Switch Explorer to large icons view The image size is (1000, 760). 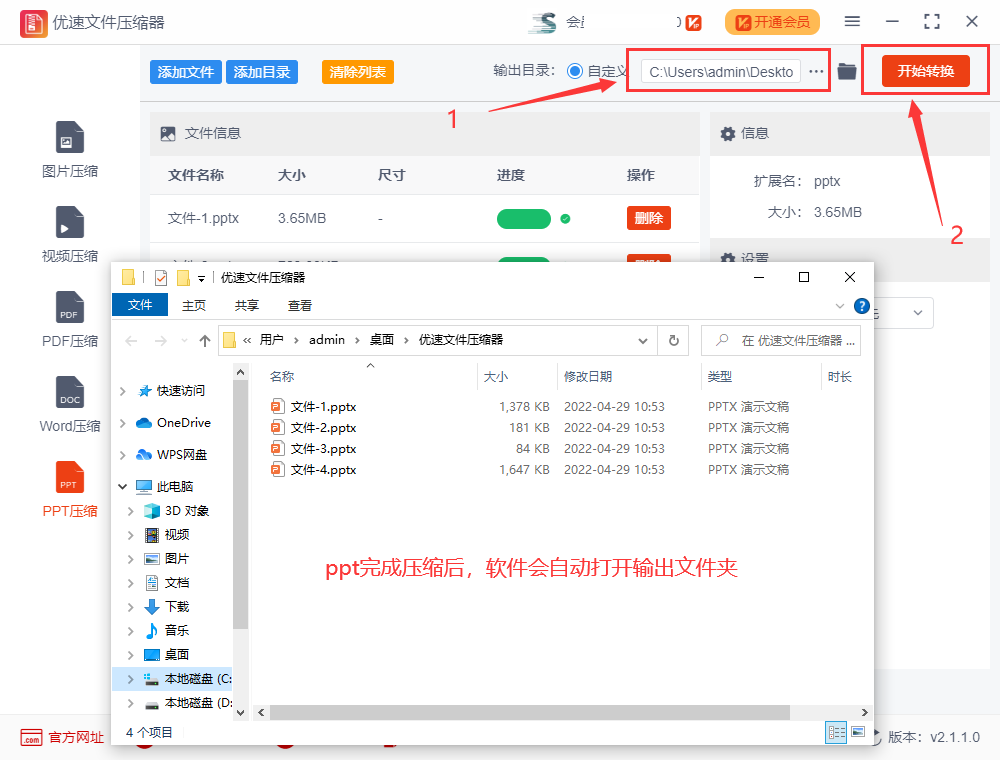[858, 732]
